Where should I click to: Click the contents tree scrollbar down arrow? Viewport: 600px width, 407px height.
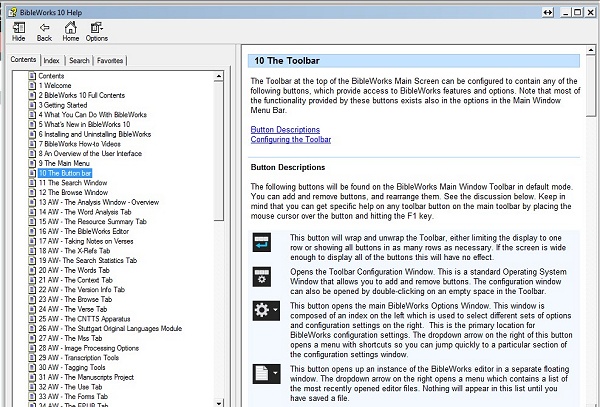218,403
